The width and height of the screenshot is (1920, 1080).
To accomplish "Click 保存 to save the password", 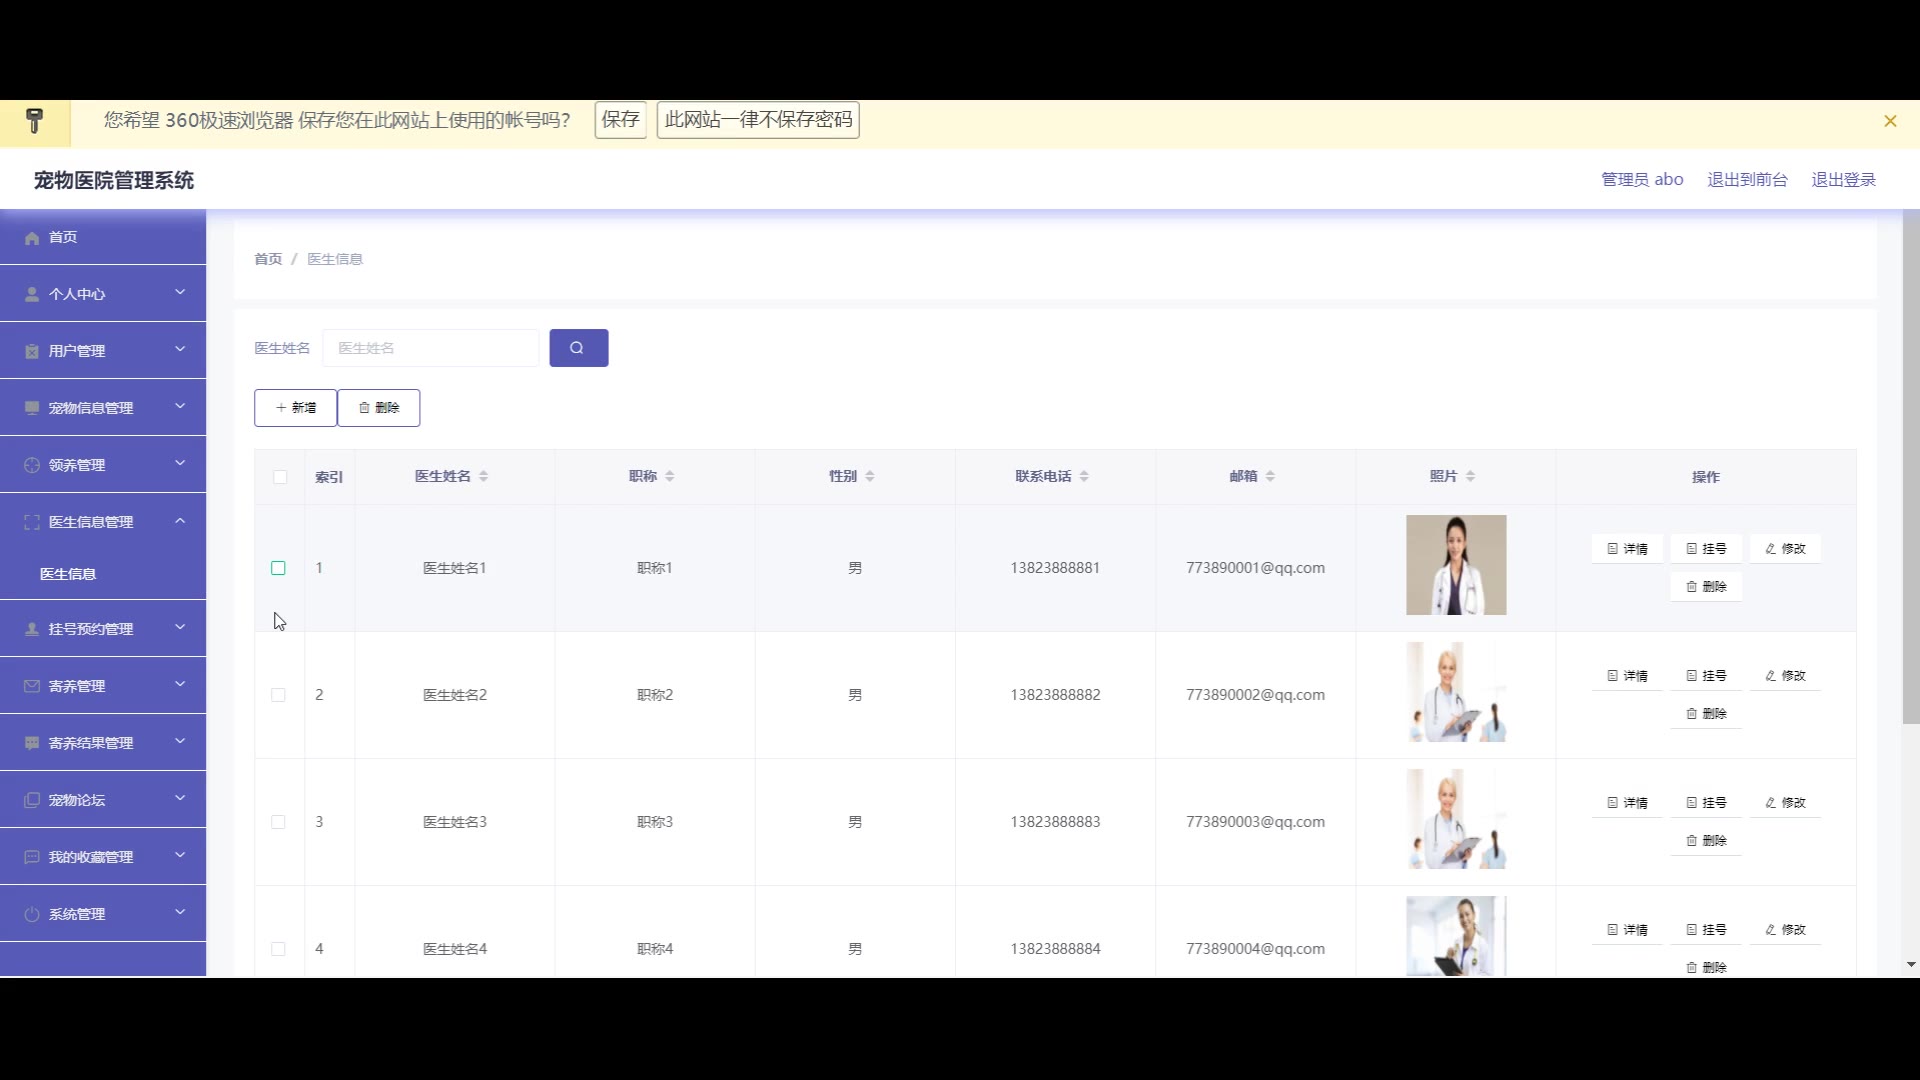I will [620, 120].
